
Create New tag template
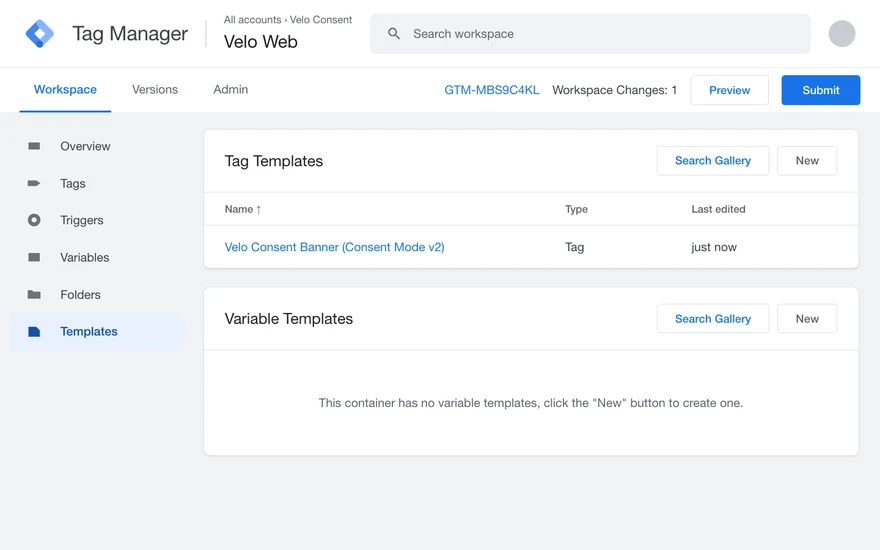(x=807, y=161)
